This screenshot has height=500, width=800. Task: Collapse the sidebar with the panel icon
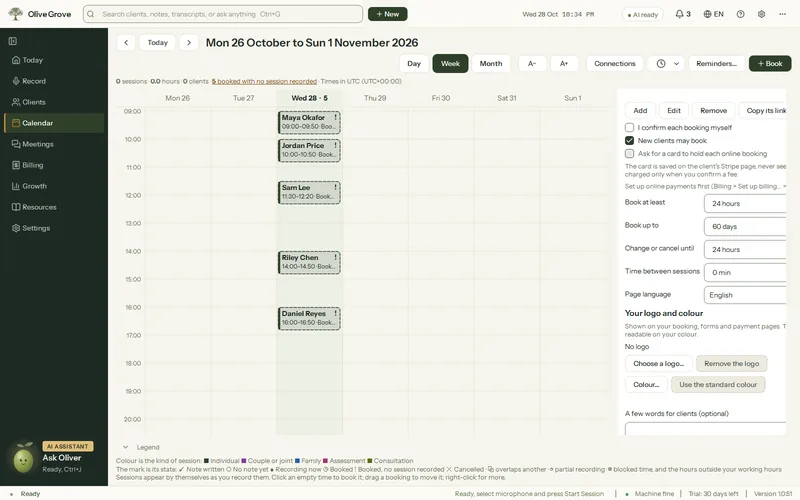coord(13,41)
